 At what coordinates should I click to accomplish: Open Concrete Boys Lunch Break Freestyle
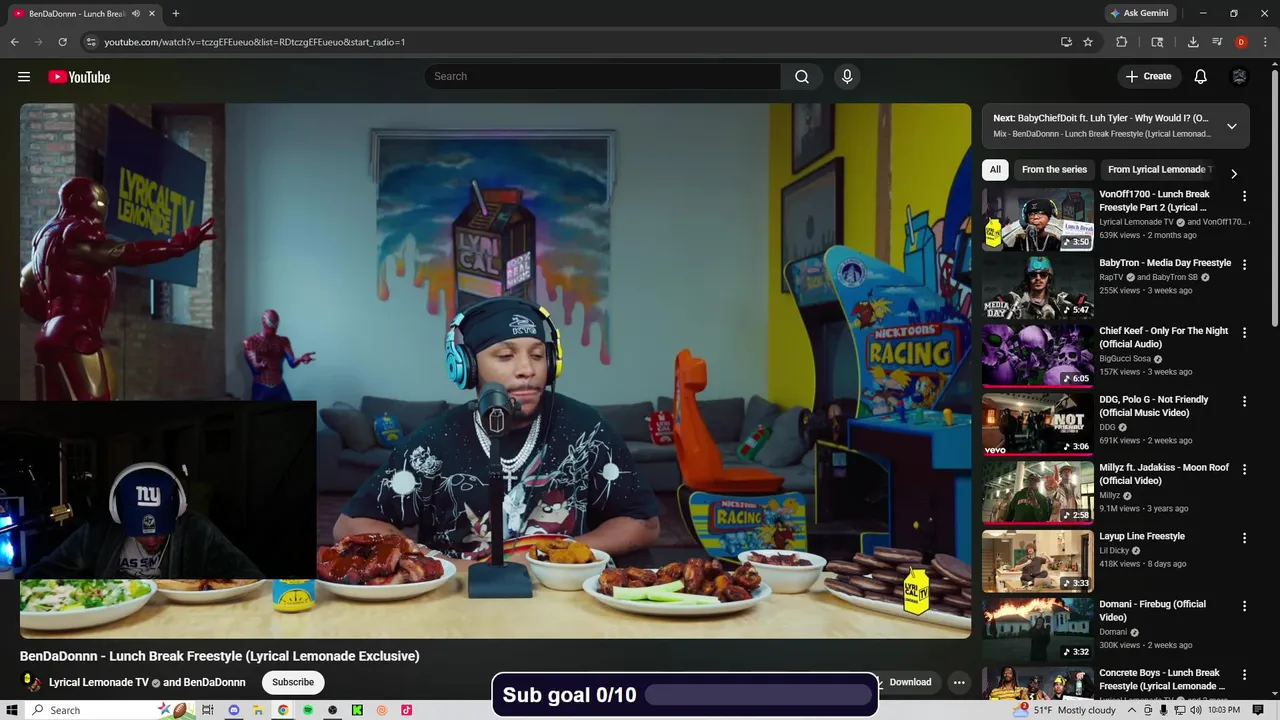[x=1160, y=679]
